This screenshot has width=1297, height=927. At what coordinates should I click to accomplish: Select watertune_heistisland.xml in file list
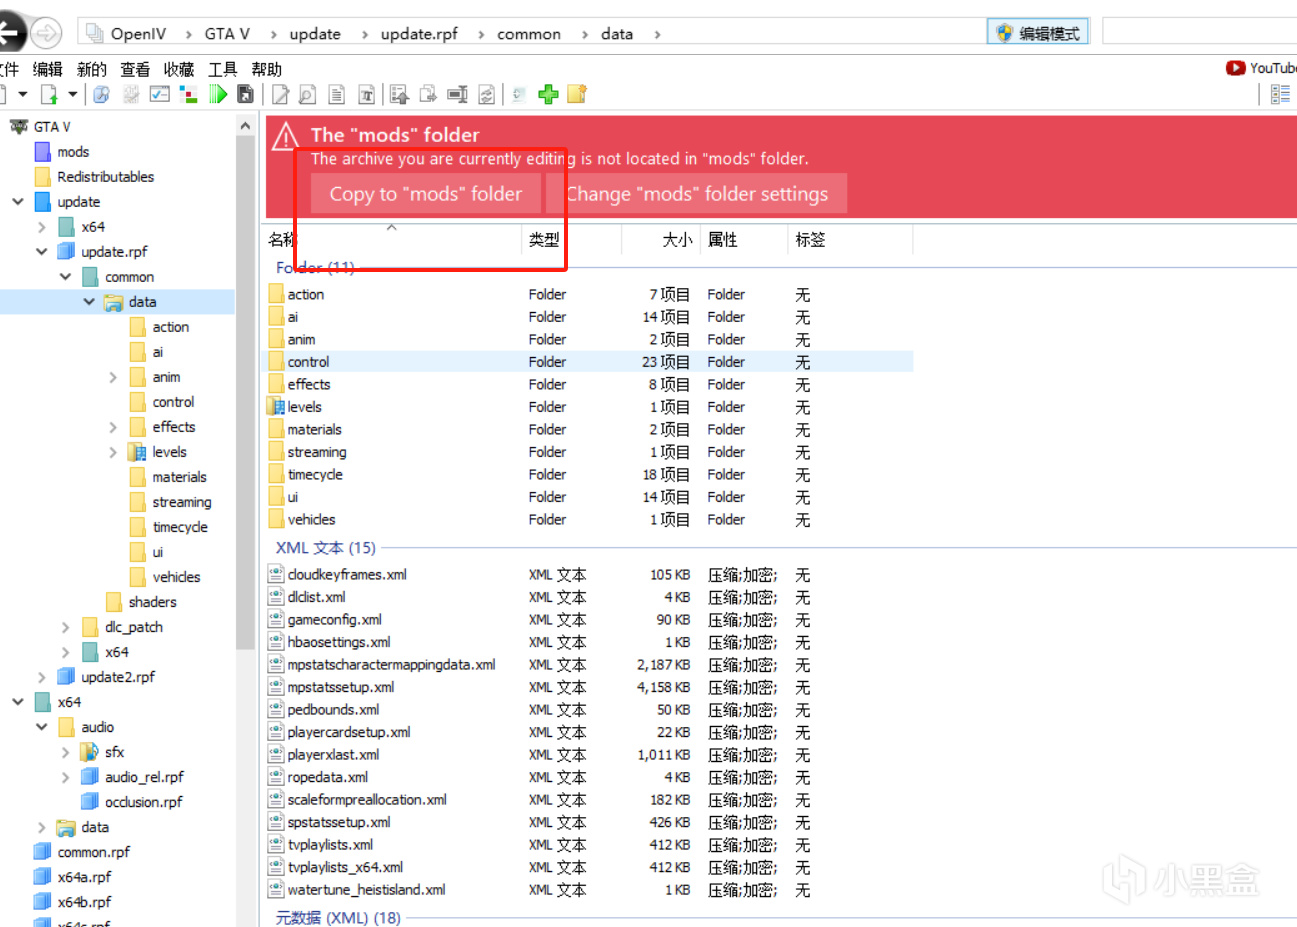point(366,890)
